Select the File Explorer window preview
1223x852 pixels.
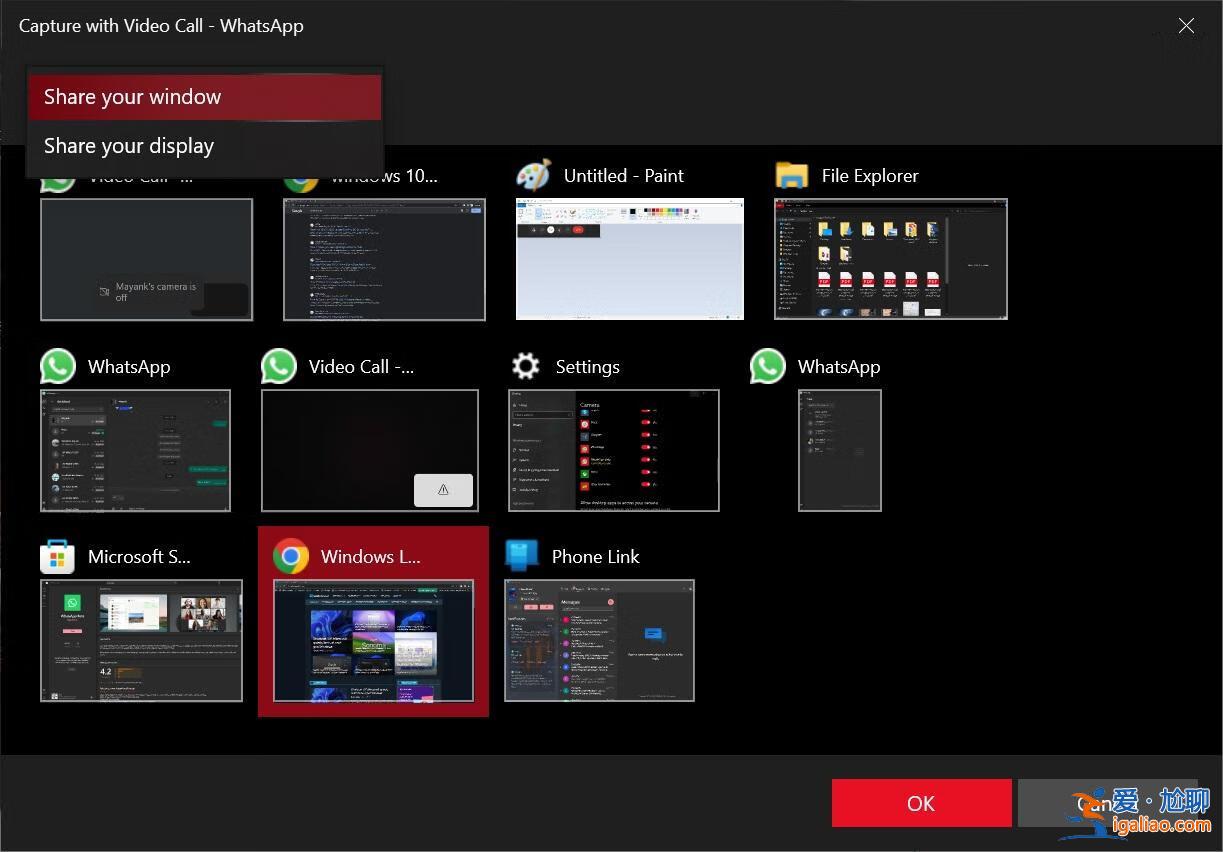click(890, 258)
